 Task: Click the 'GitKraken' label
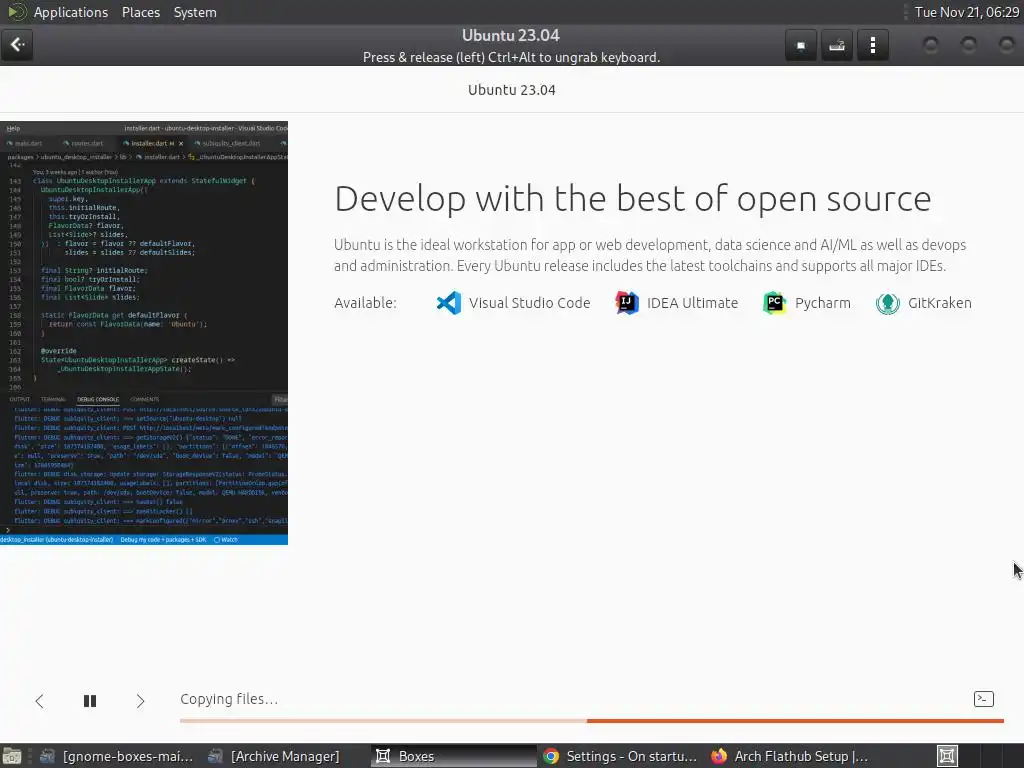[x=940, y=303]
